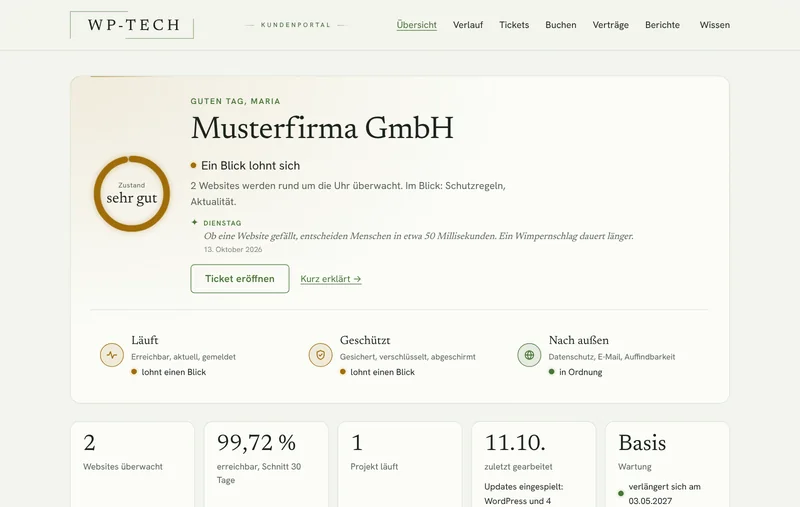Click the GUTEN TAG, MARIA greeting

236,102
